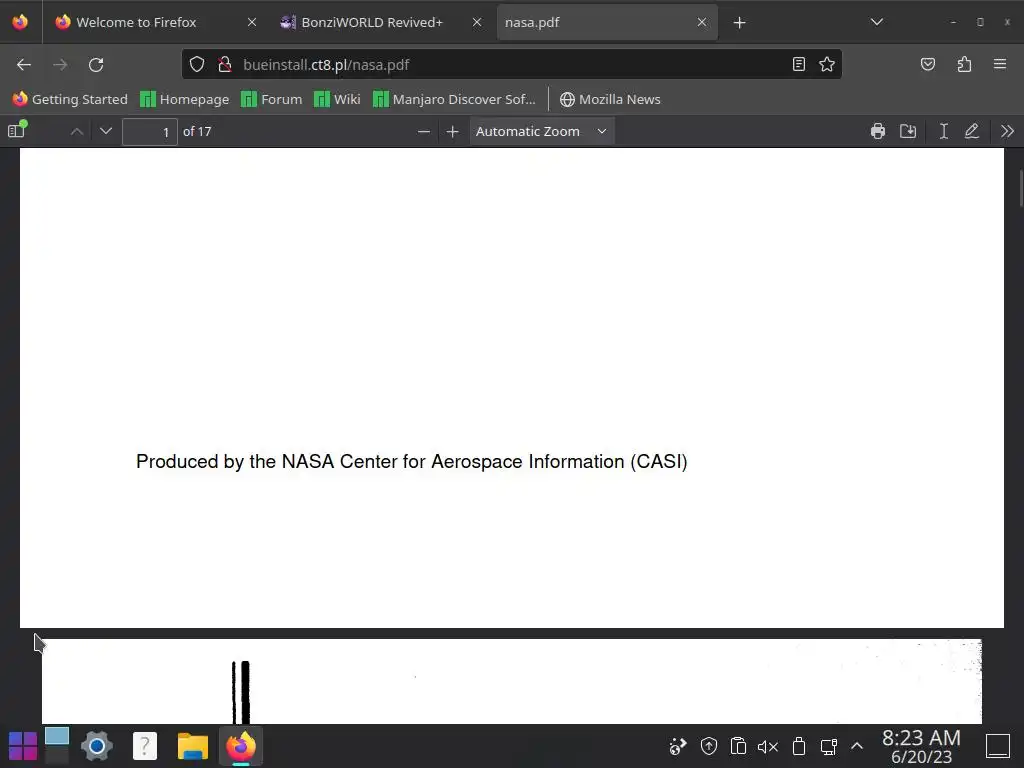Open the extensions menu
1024x768 pixels.
(x=964, y=64)
